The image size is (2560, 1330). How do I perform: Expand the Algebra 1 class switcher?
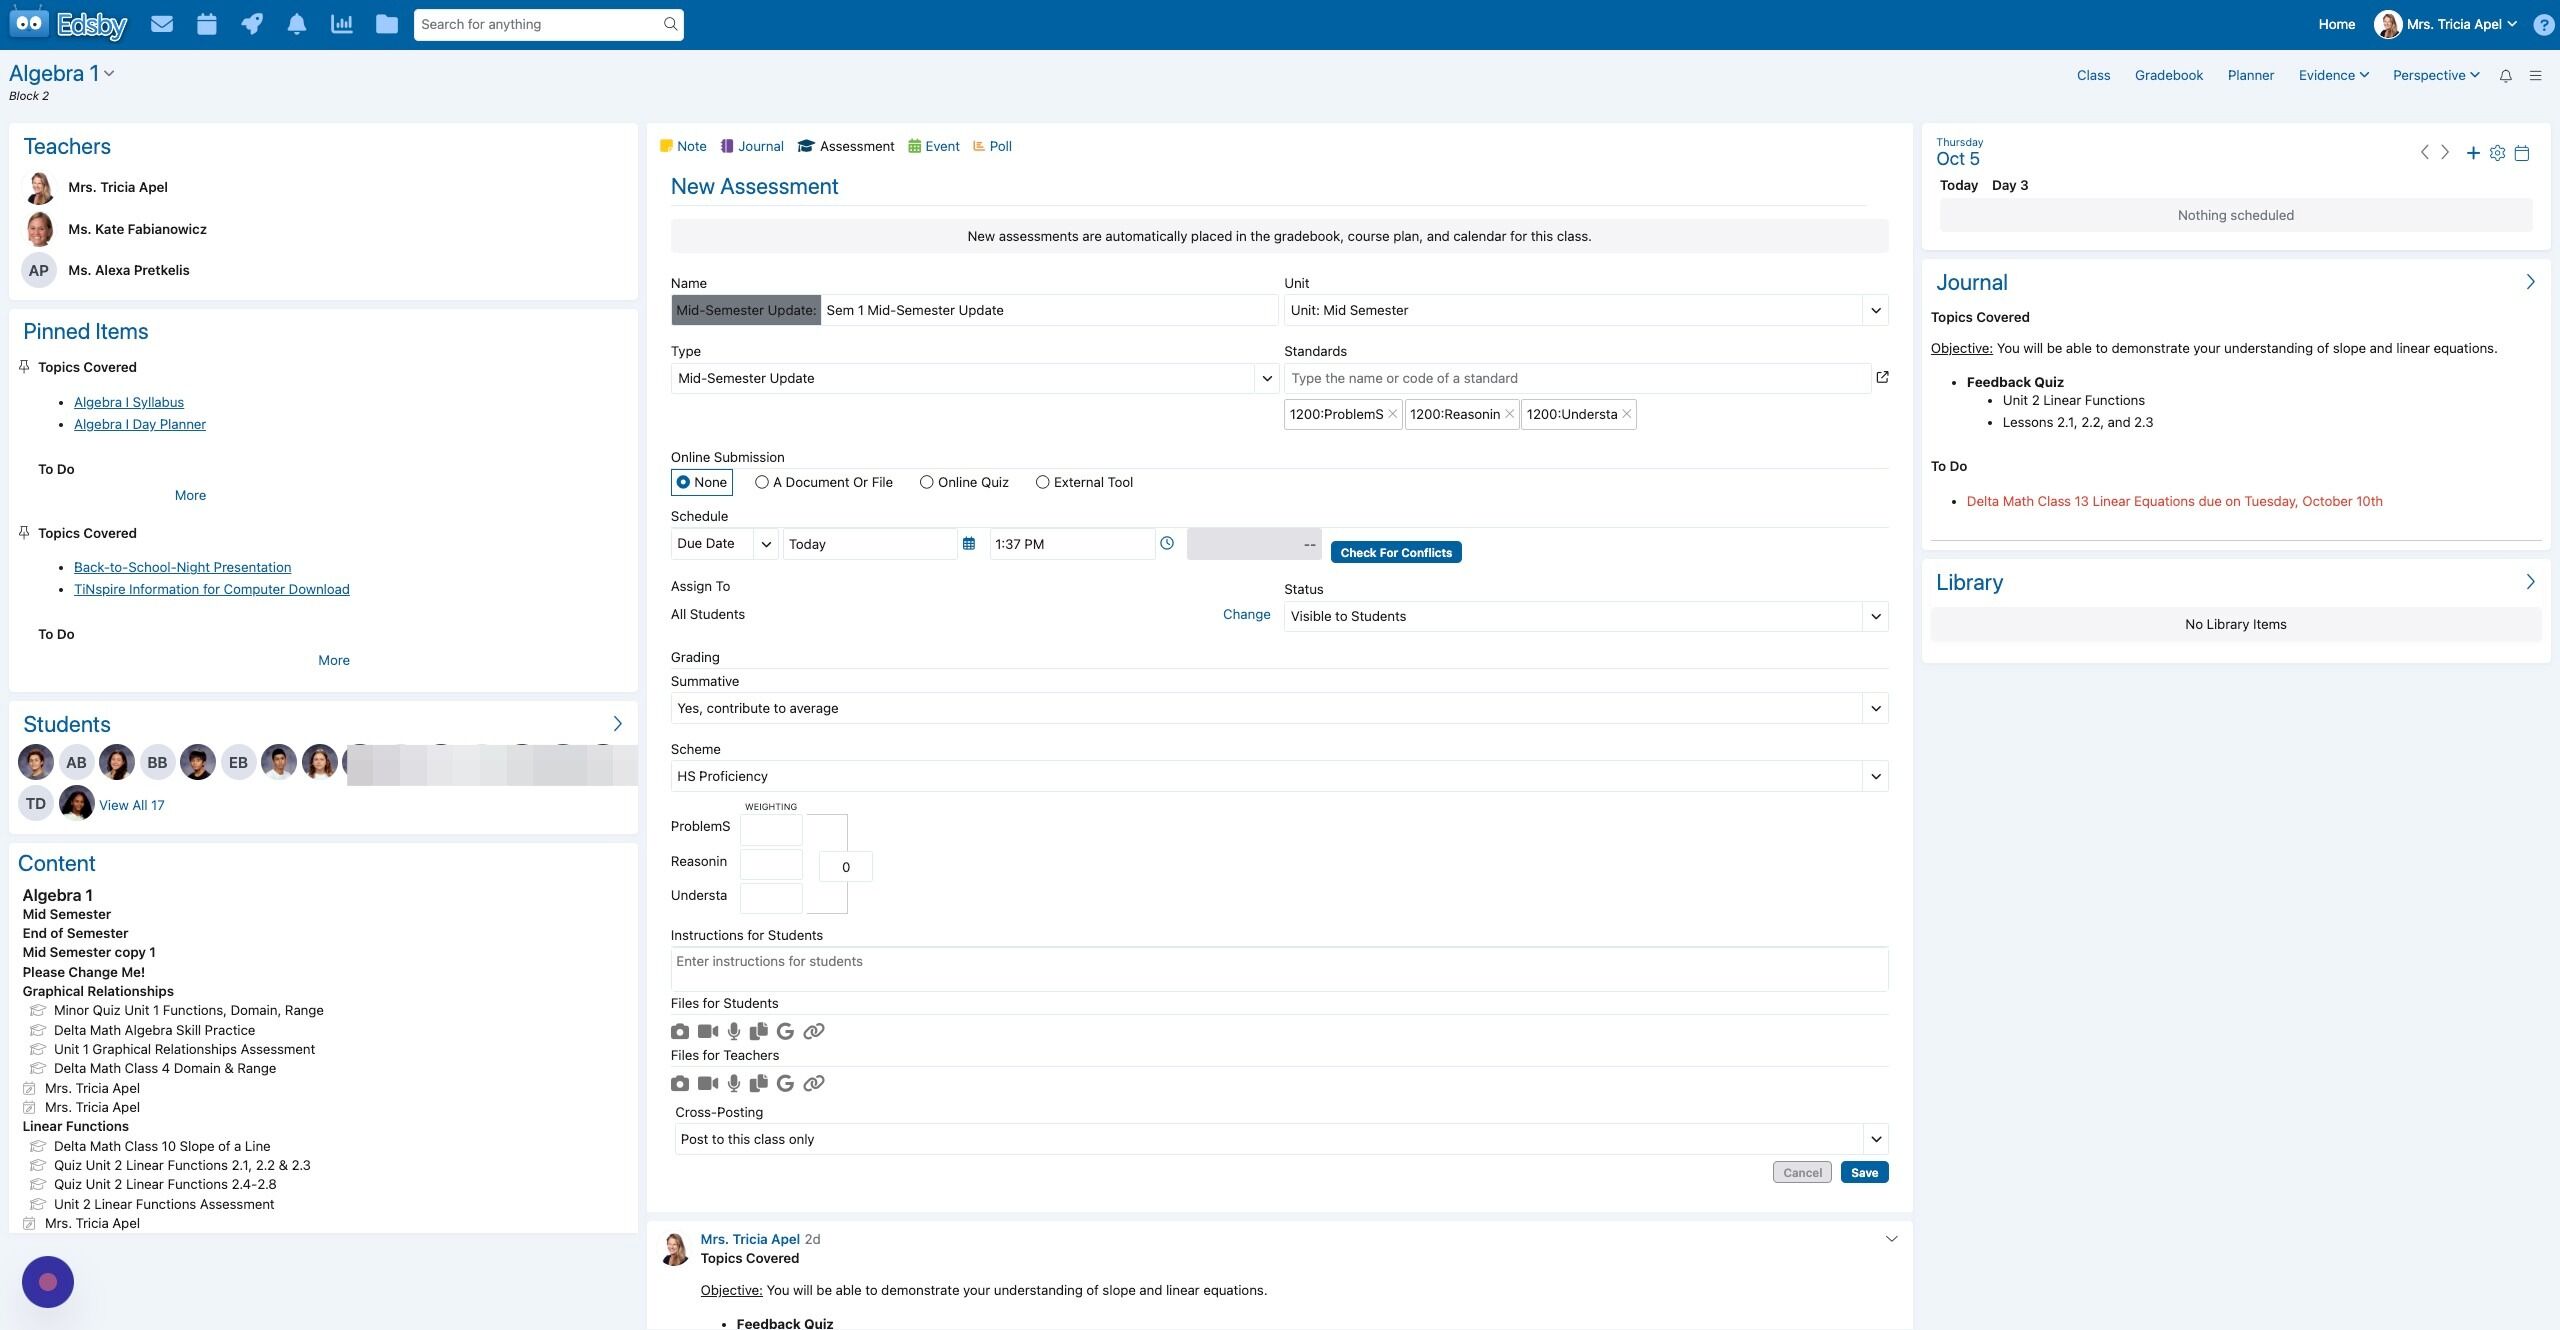109,74
